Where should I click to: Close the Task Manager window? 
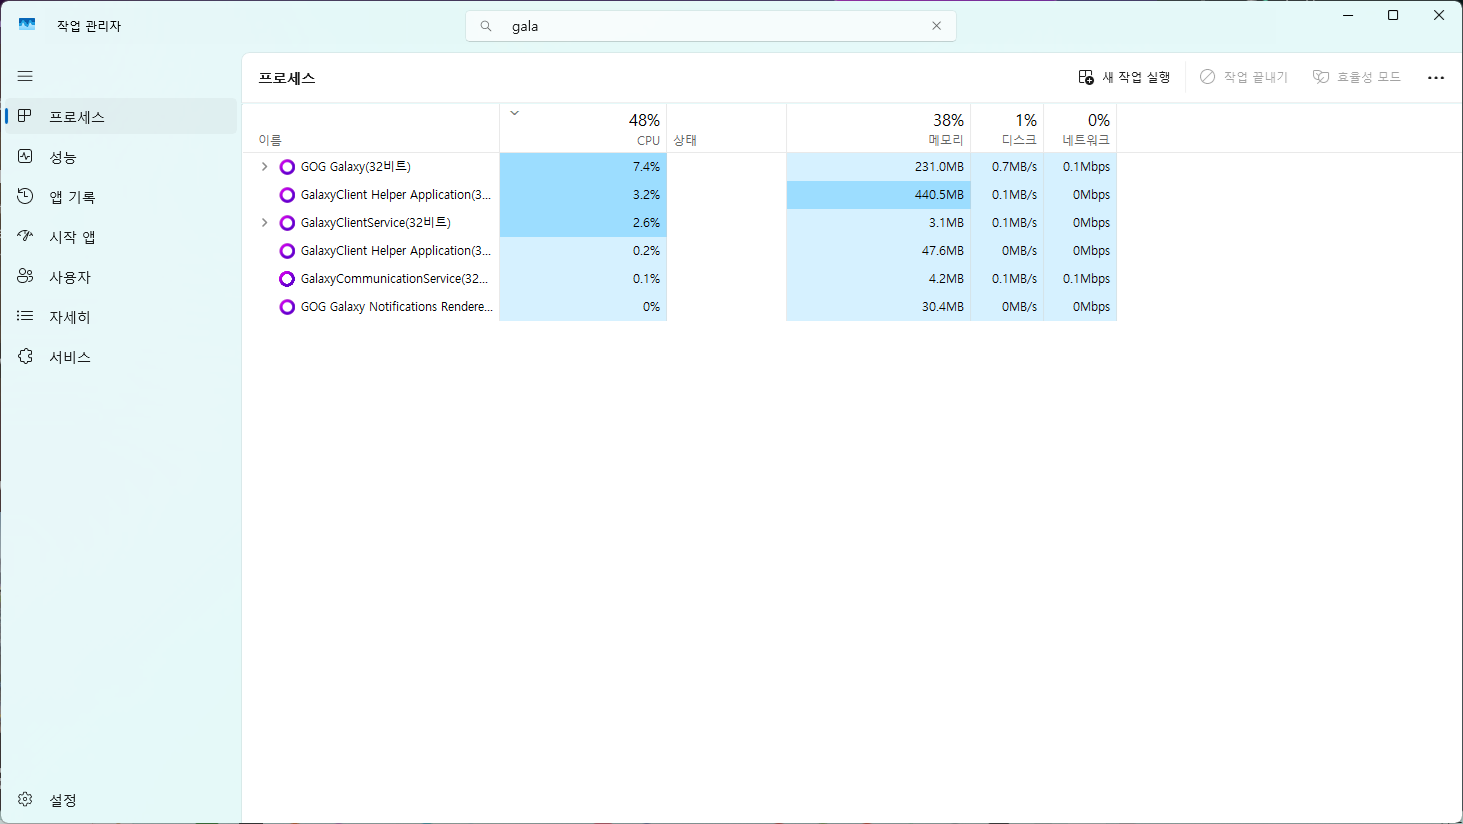1439,15
